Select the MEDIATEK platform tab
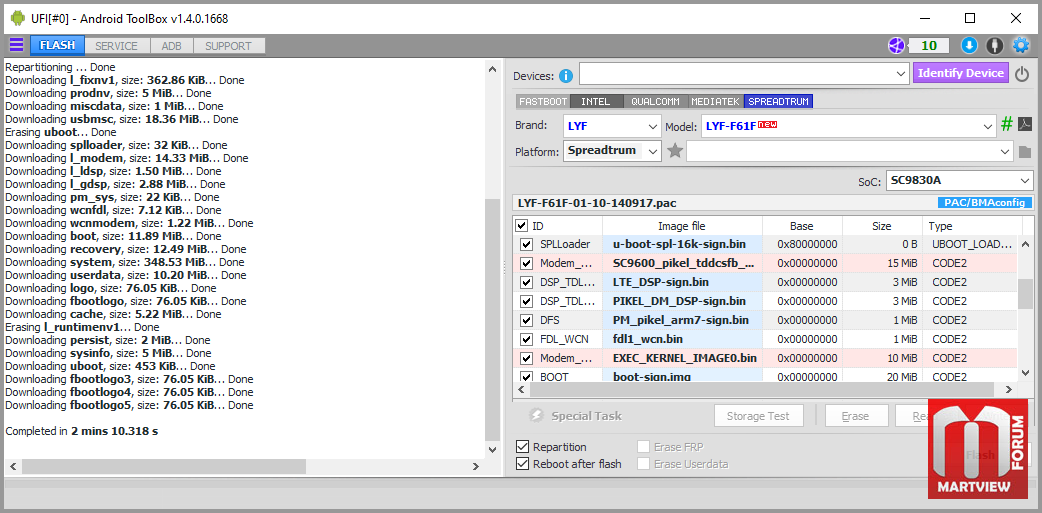 pyautogui.click(x=716, y=102)
